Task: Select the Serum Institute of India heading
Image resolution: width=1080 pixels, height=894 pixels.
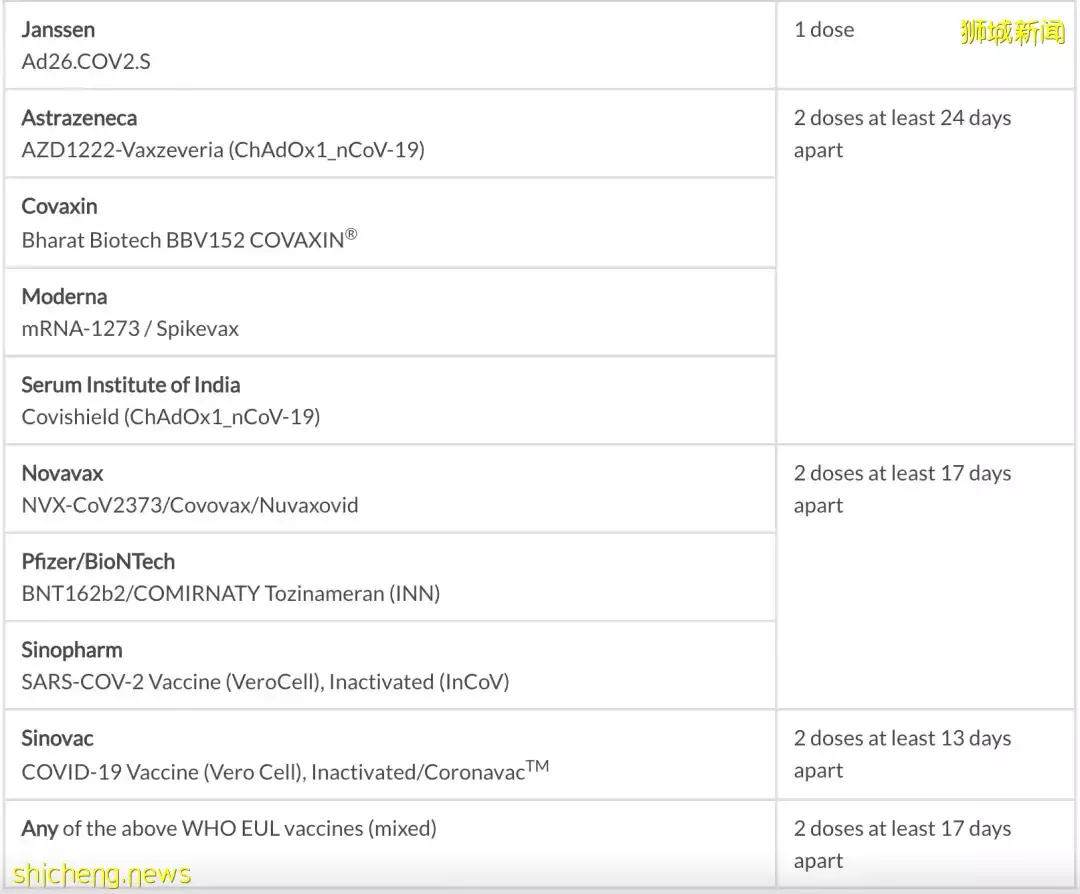Action: [x=131, y=385]
